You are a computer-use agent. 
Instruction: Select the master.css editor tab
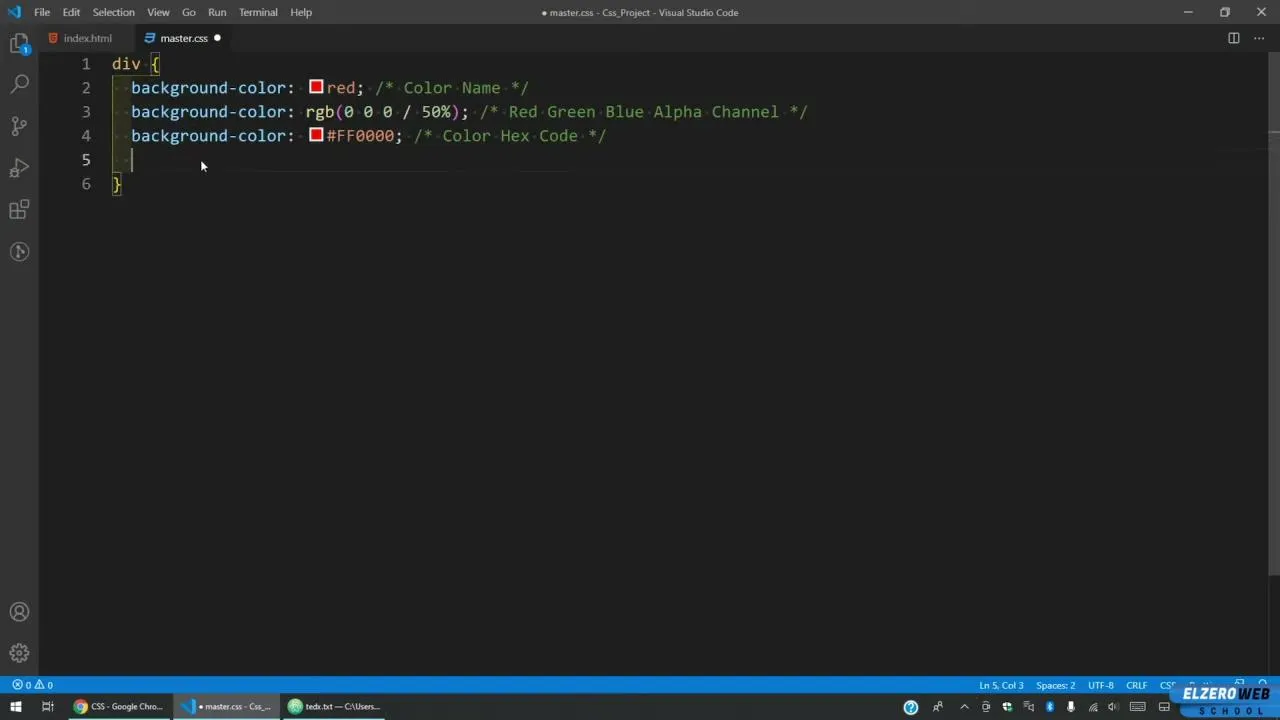pos(184,38)
